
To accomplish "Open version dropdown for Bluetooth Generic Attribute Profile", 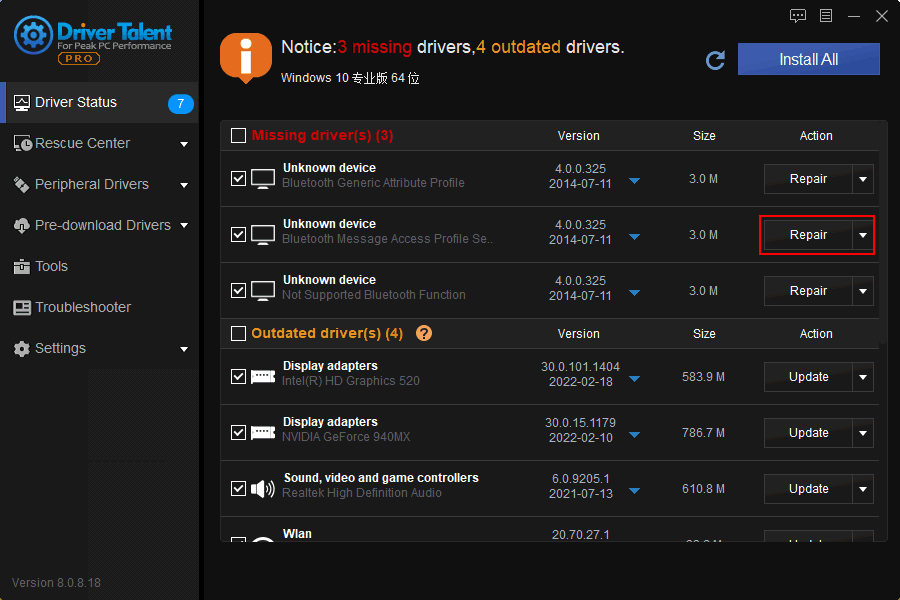I will 634,181.
